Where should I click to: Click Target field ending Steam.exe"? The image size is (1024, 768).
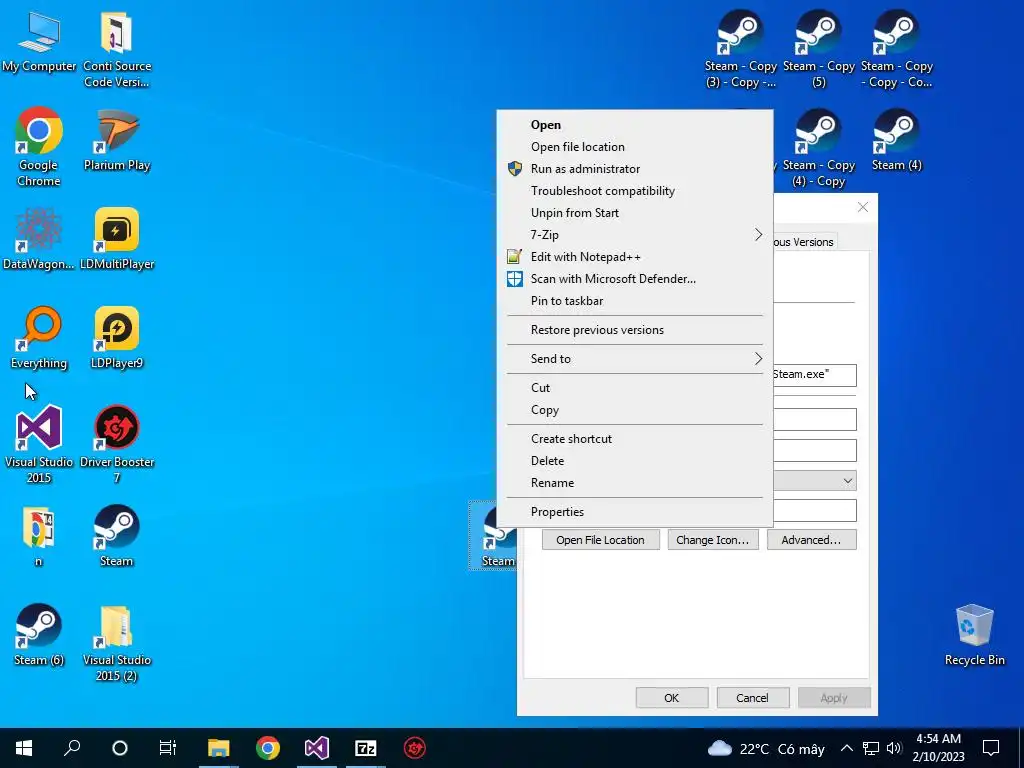[814, 375]
